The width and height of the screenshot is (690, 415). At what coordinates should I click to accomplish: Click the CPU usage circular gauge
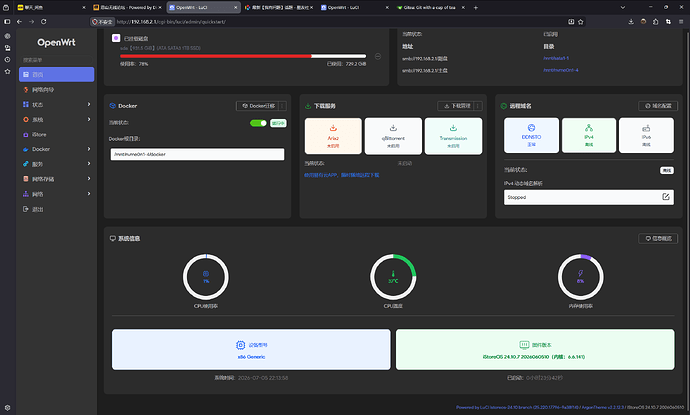pos(206,277)
